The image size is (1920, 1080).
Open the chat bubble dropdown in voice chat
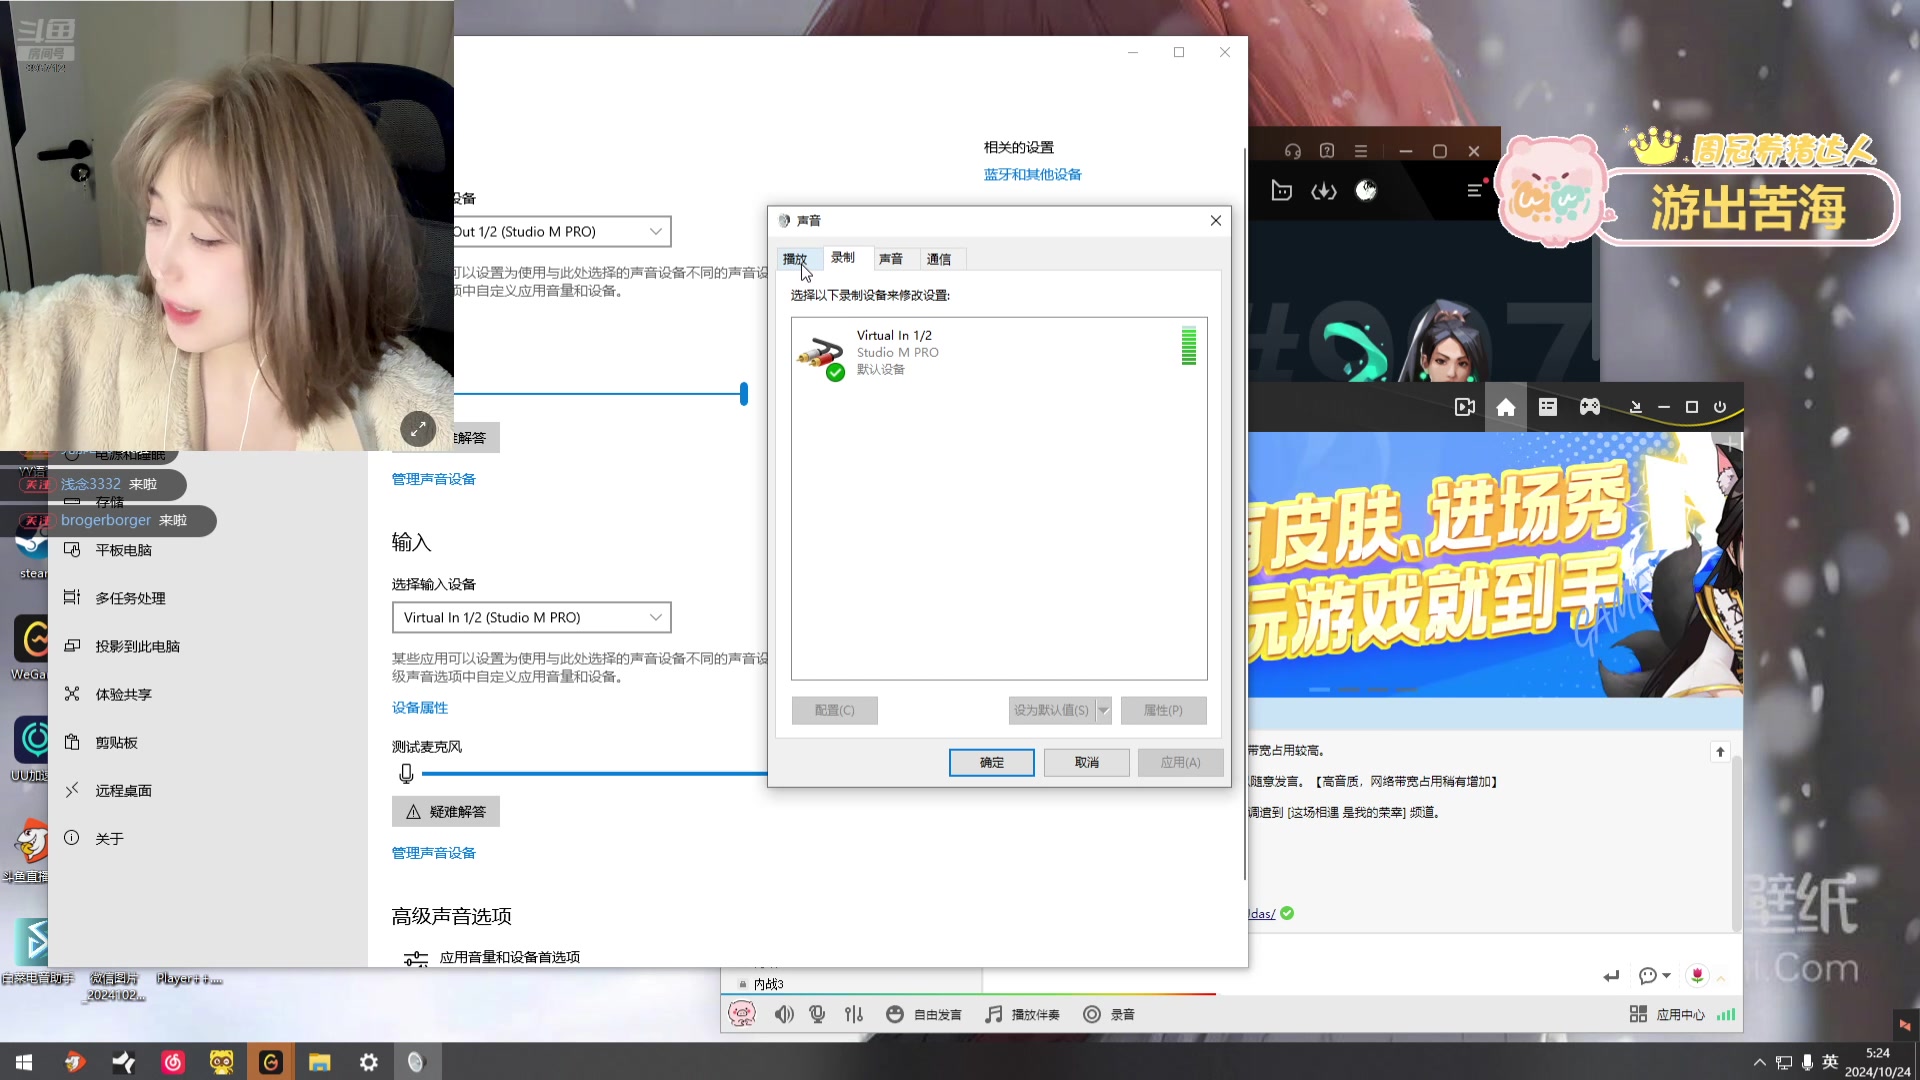(1655, 976)
